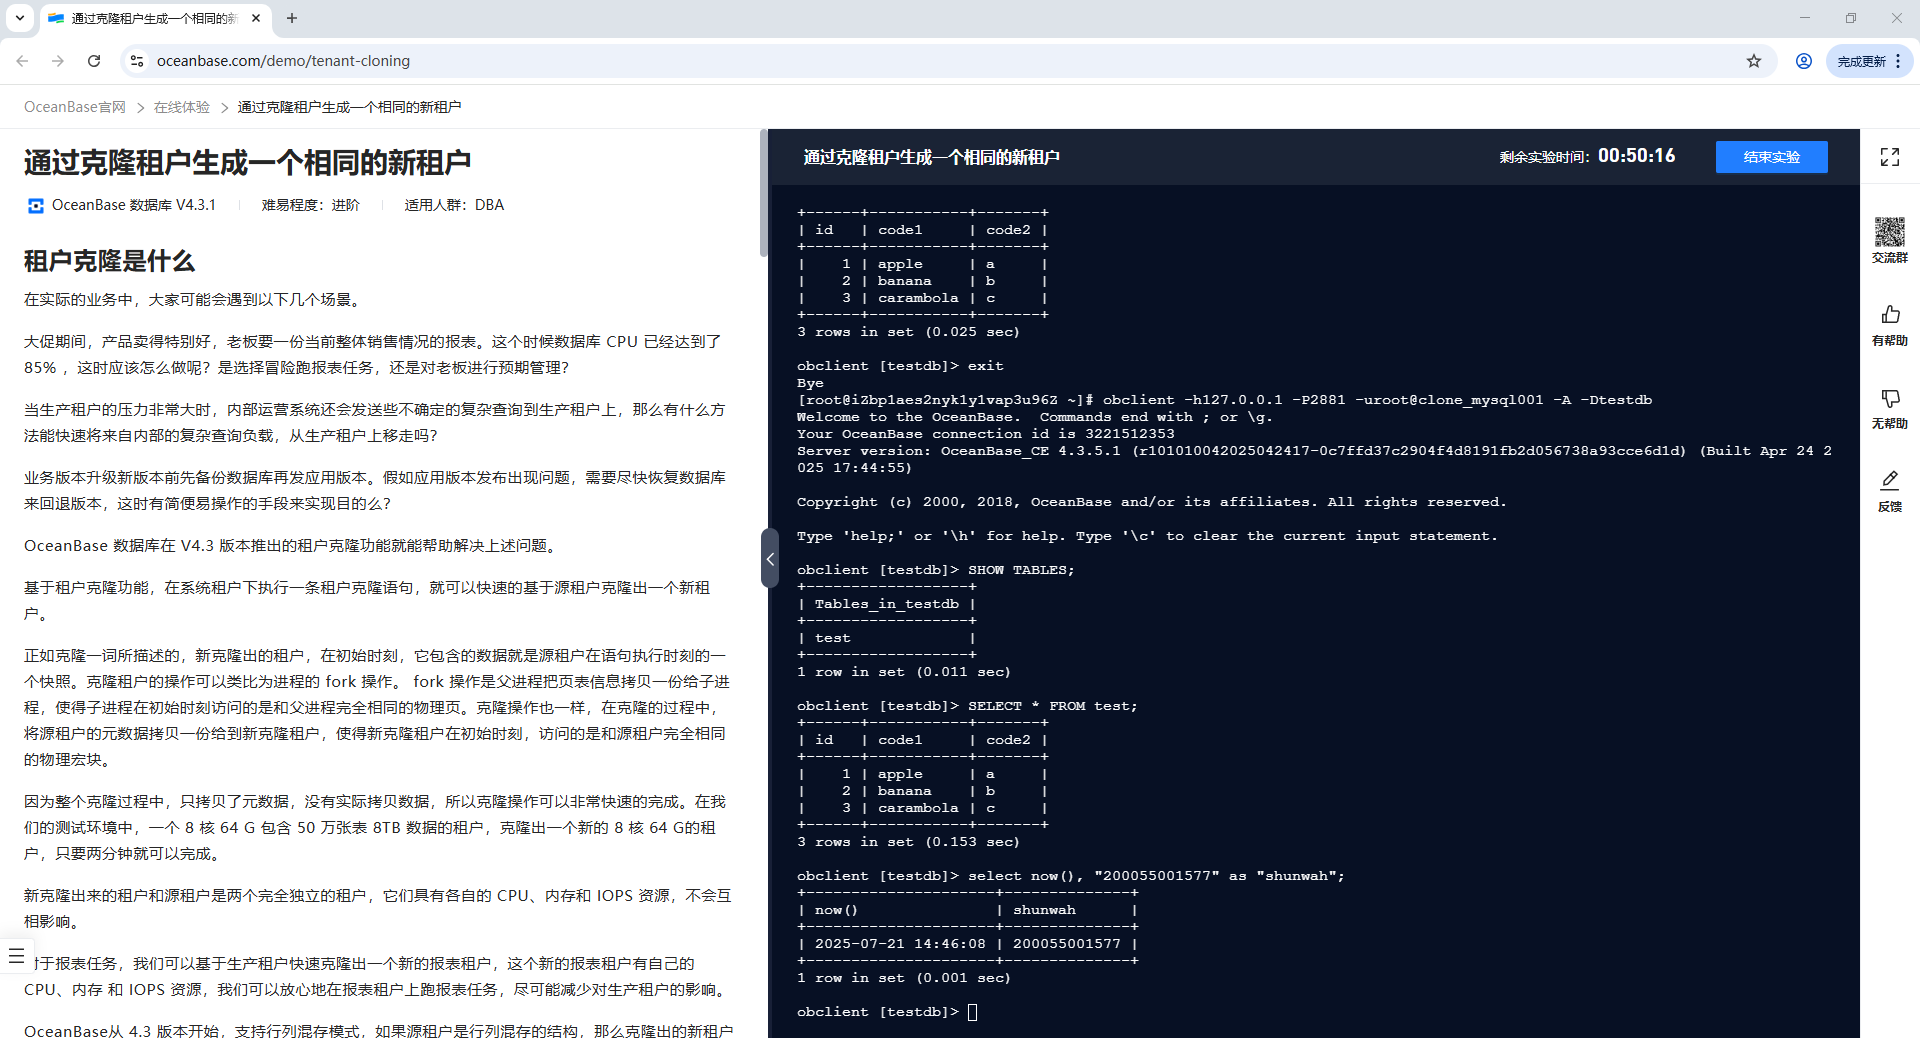1920x1038 pixels.
Task: Open the browser profile avatar
Action: (1803, 61)
